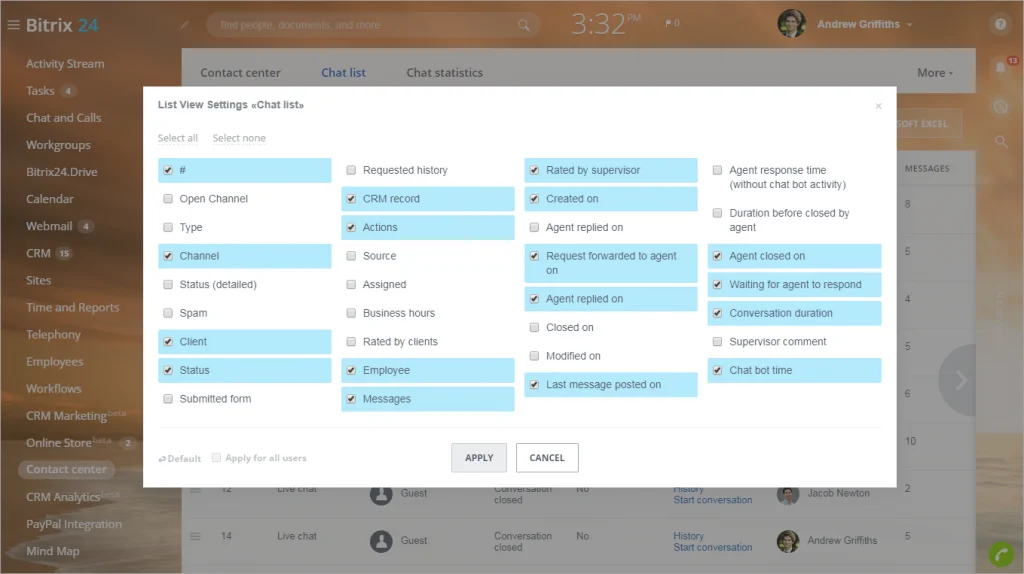Viewport: 1024px width, 574px height.
Task: Close the List View Settings dialog
Action: 878,106
